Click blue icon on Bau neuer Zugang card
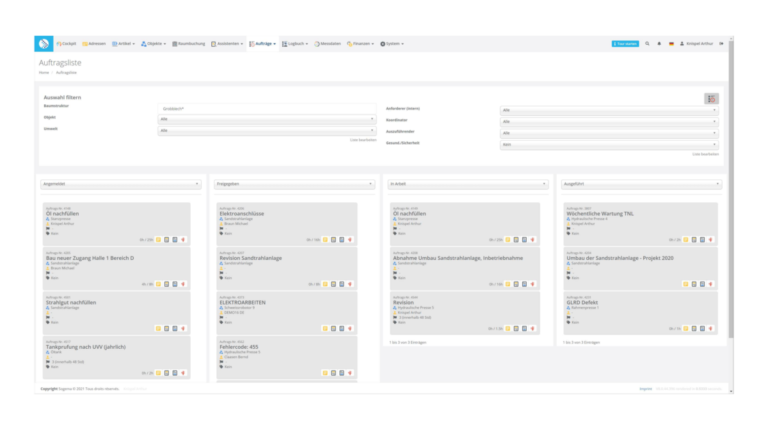This screenshot has height=432, width=768. pos(175,284)
